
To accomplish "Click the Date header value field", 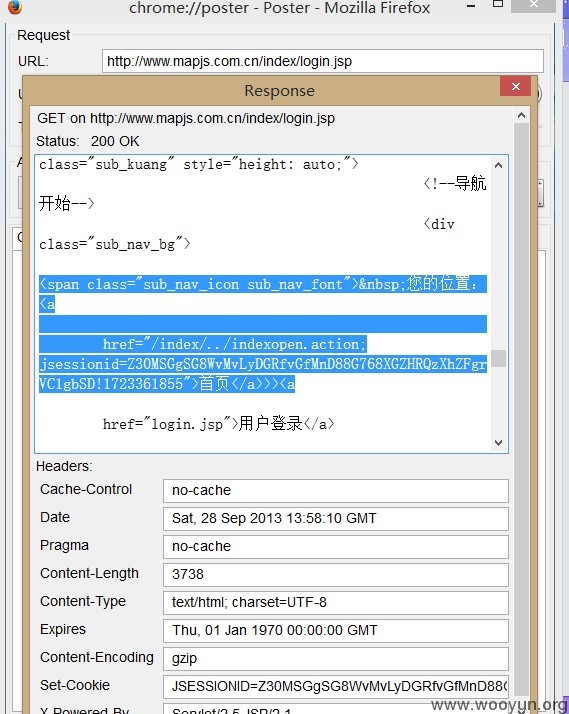I will (335, 519).
